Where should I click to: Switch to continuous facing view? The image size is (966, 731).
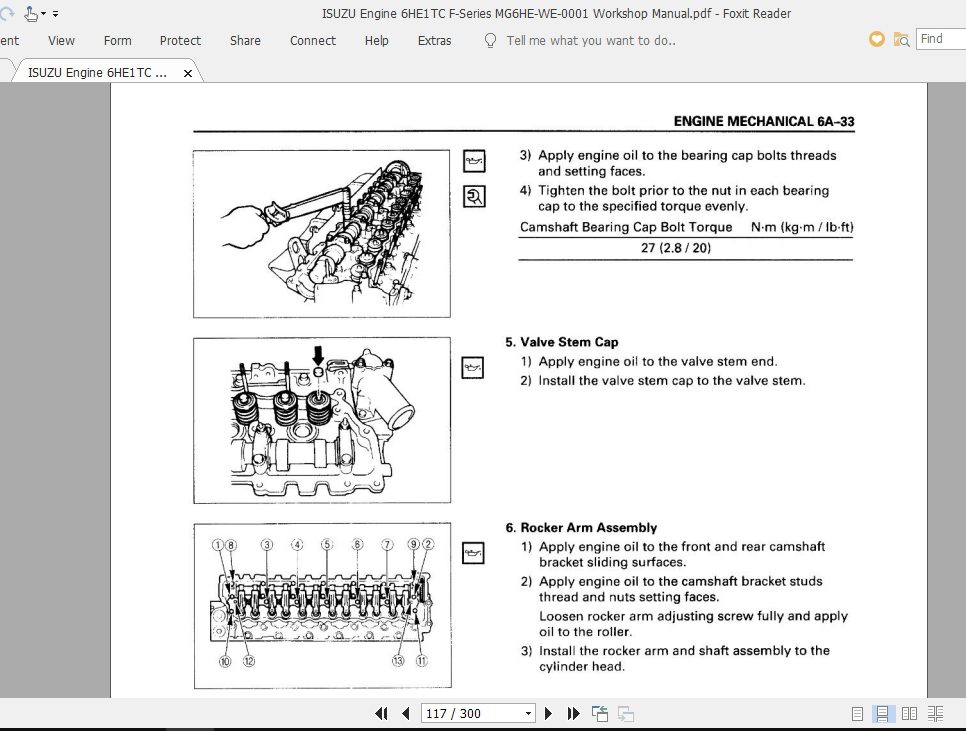point(935,714)
